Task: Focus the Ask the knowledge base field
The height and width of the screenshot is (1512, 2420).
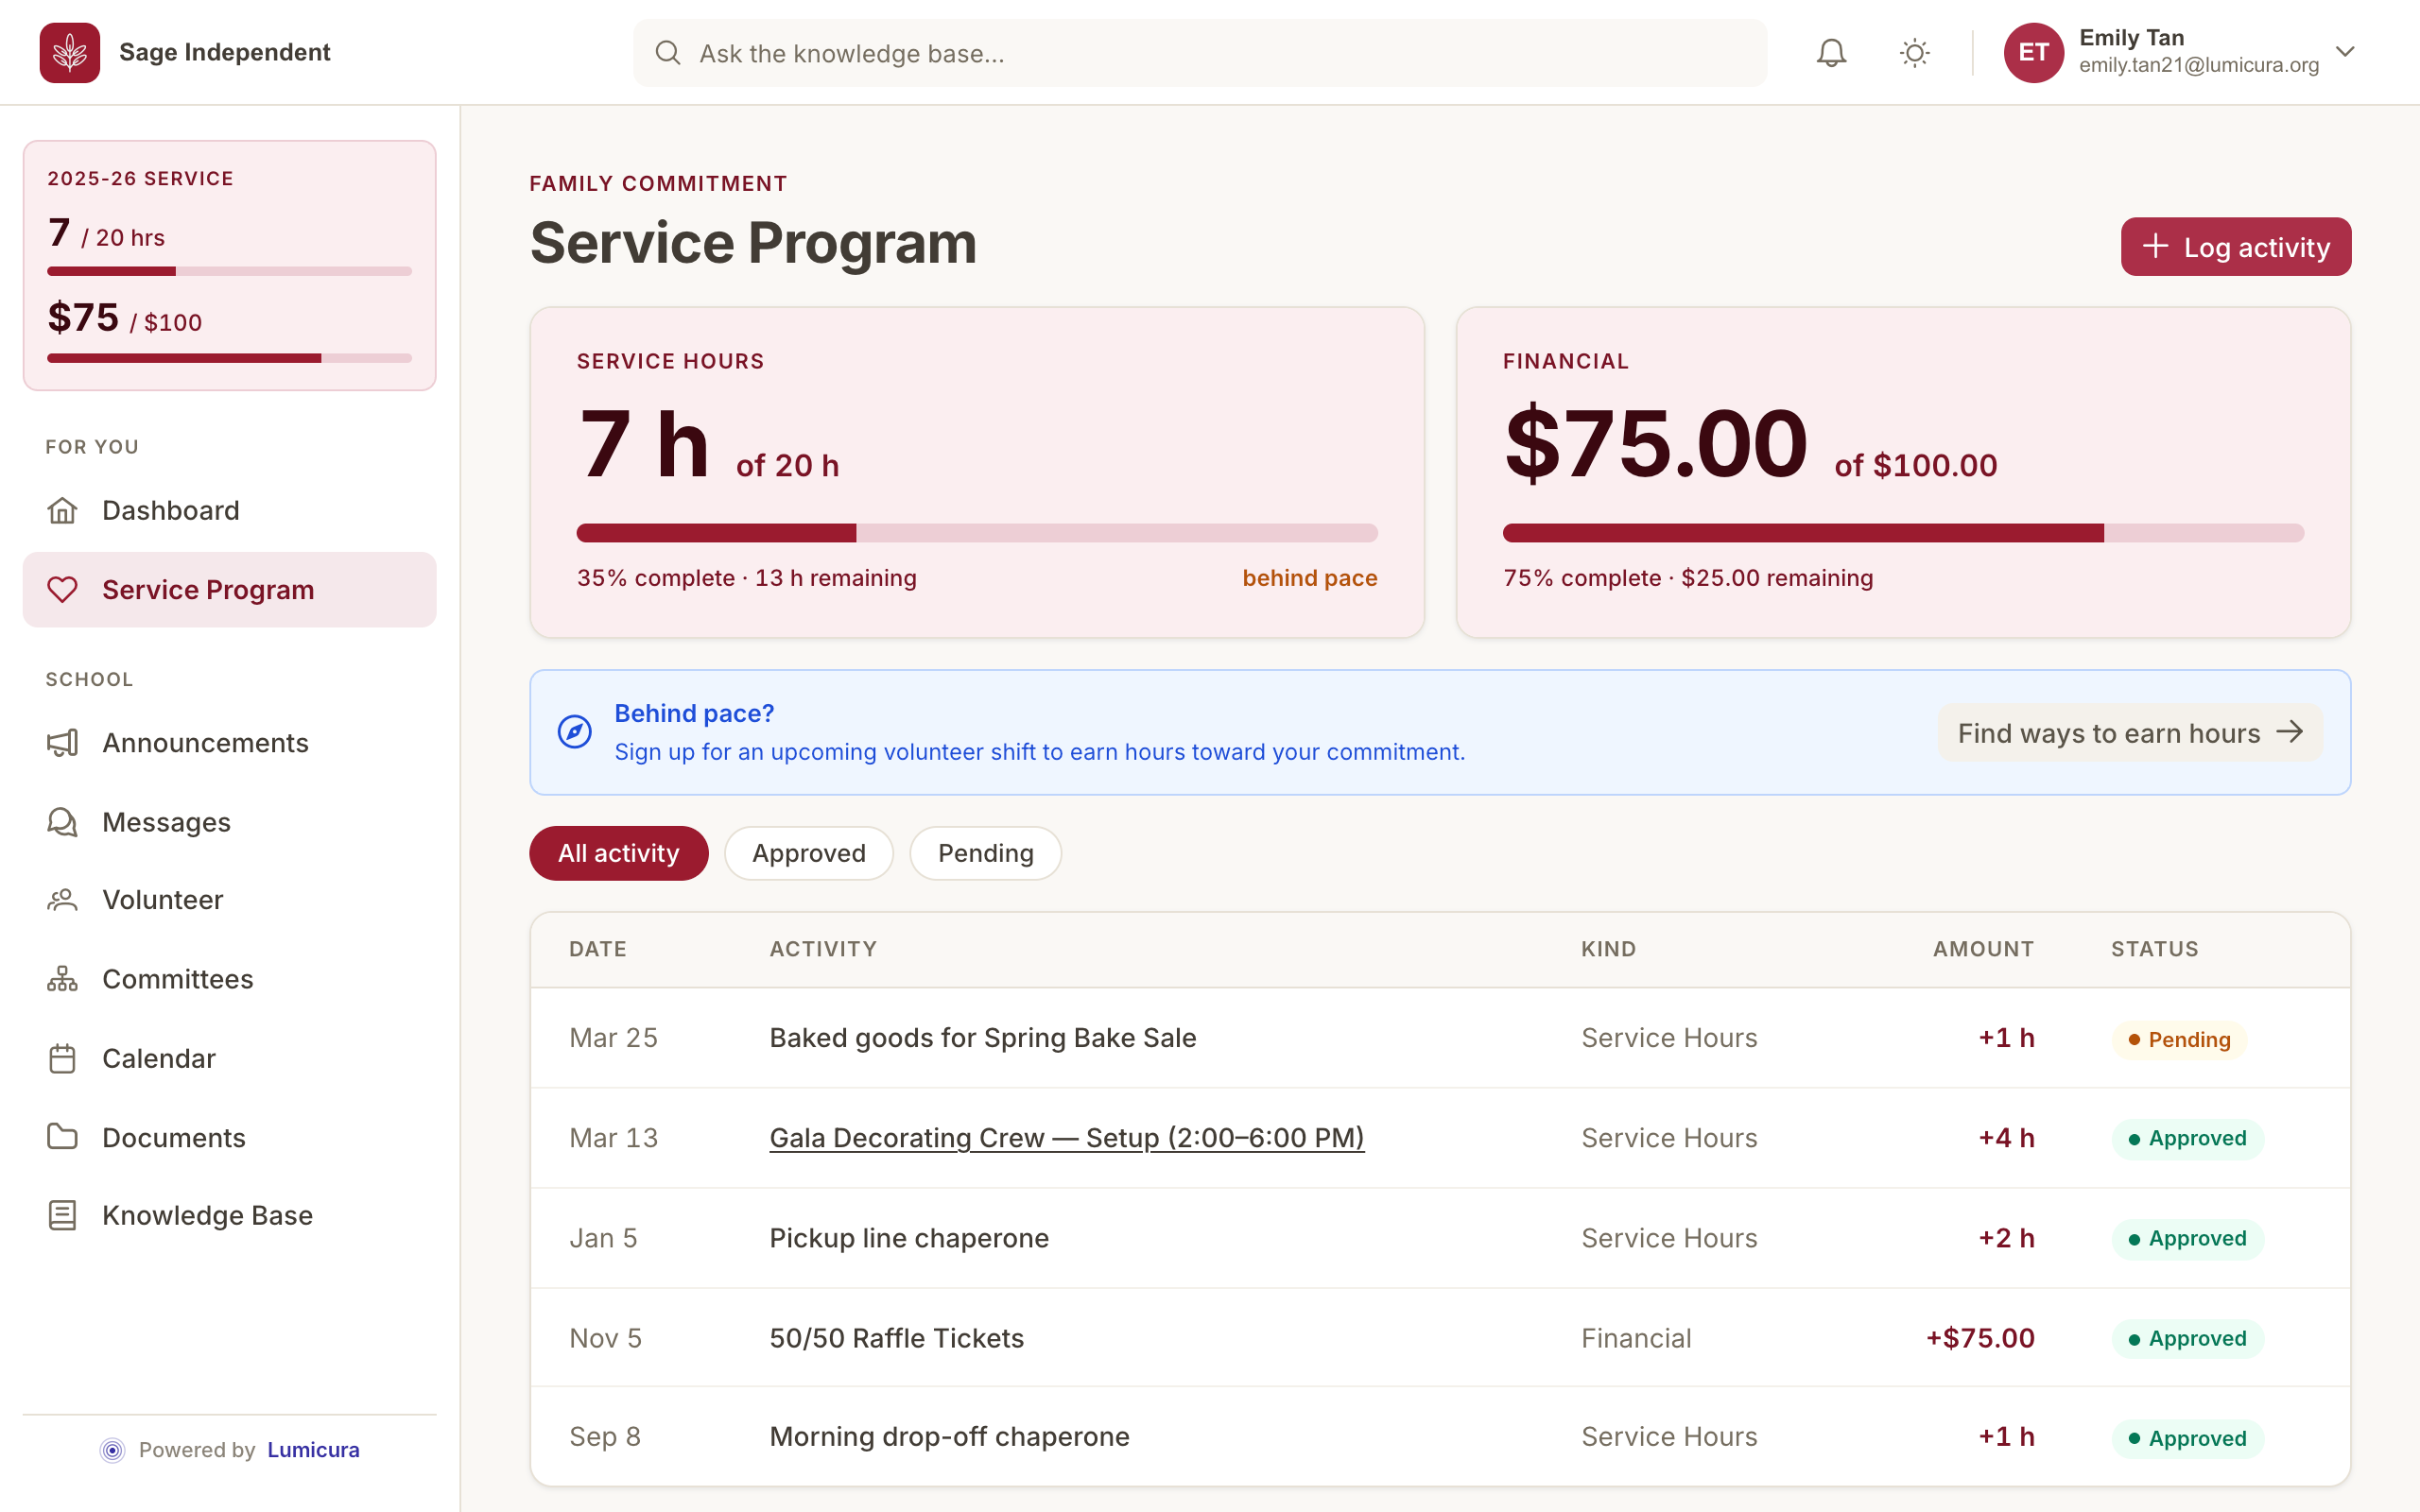Action: tap(1200, 53)
